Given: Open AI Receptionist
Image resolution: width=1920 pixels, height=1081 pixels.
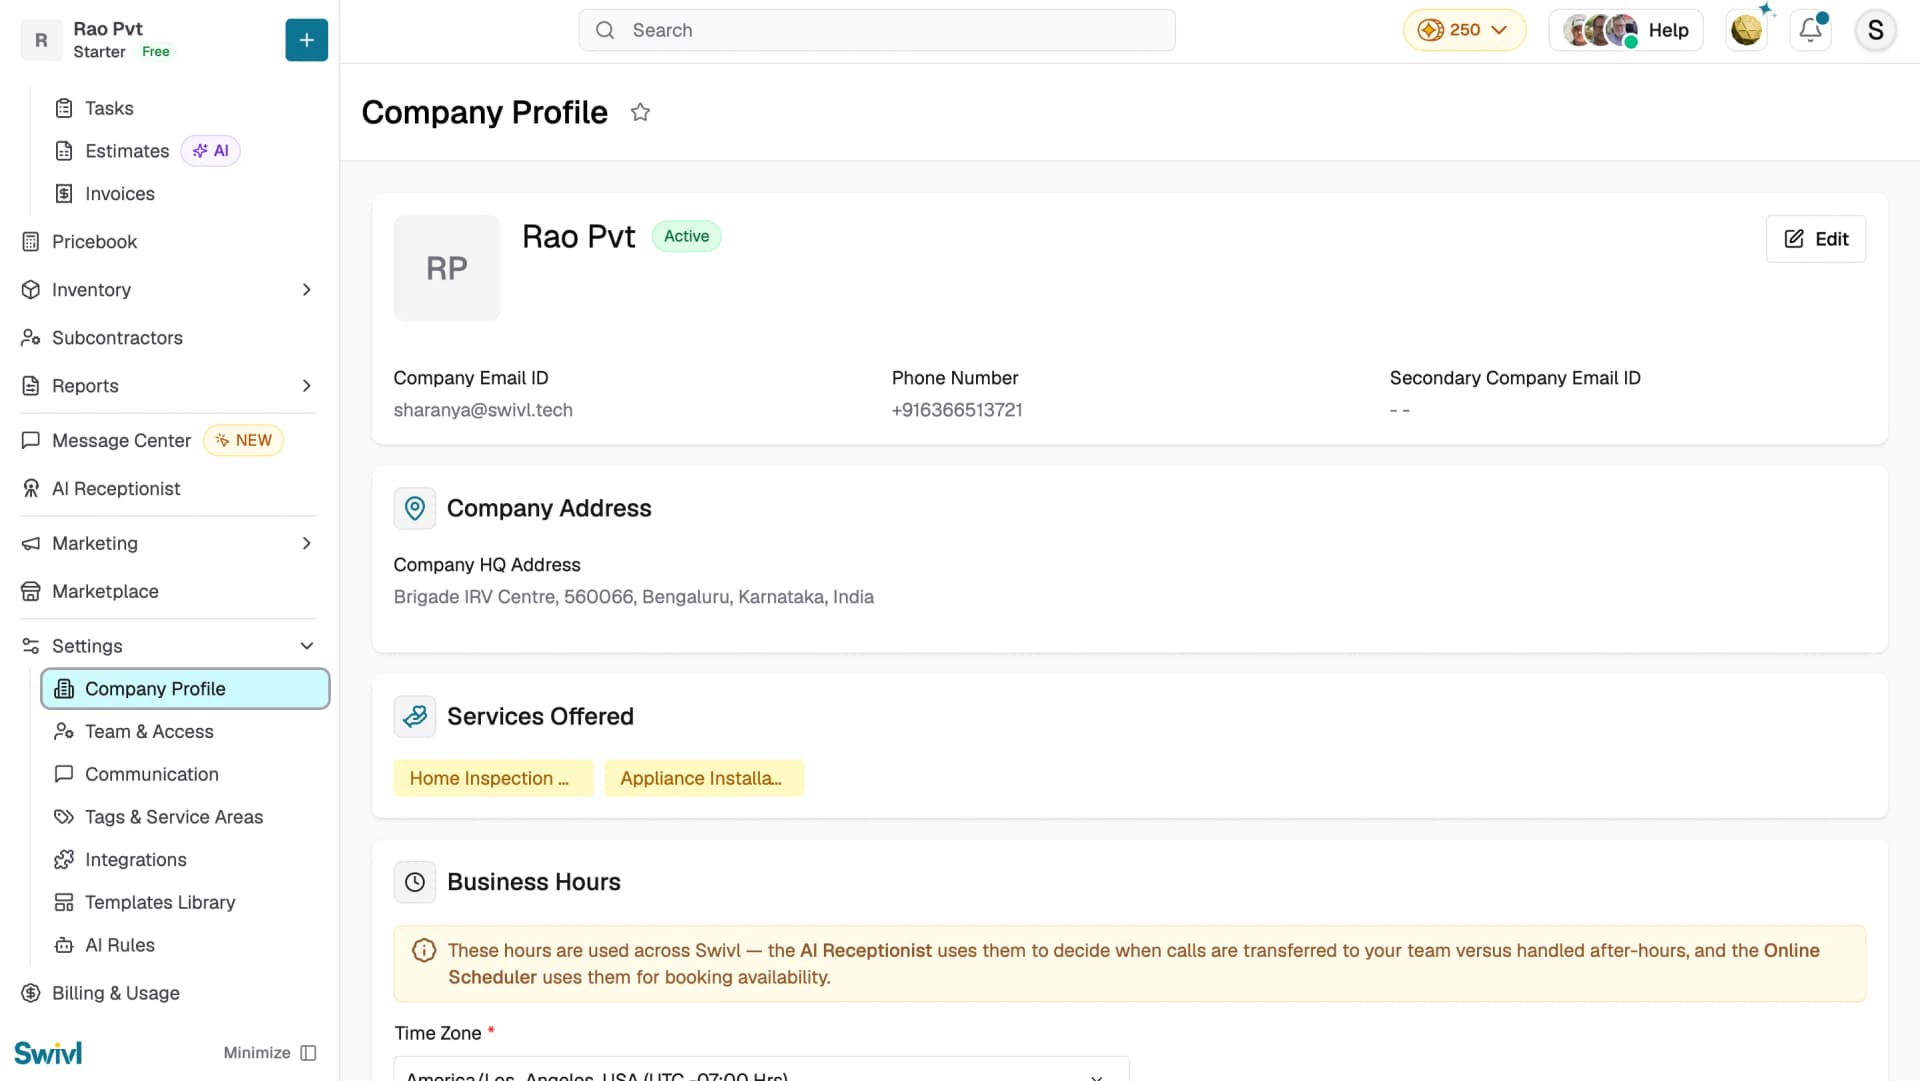Looking at the screenshot, I should coord(116,489).
